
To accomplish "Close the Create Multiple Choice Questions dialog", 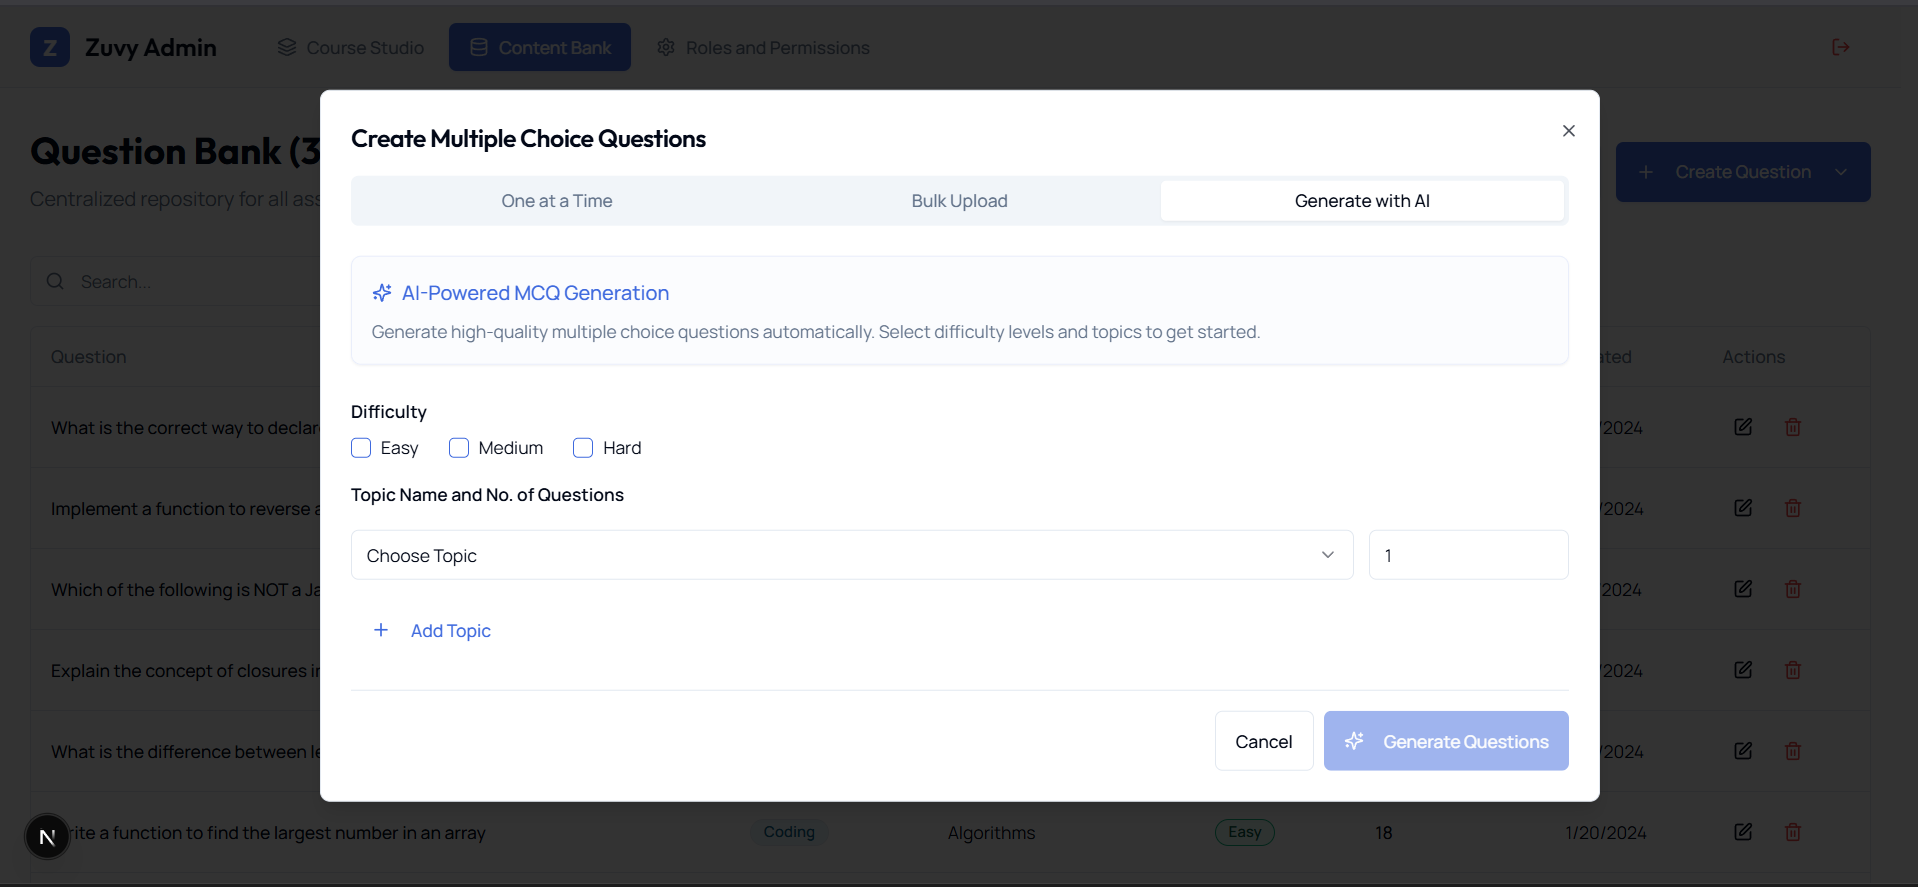I will (x=1568, y=131).
